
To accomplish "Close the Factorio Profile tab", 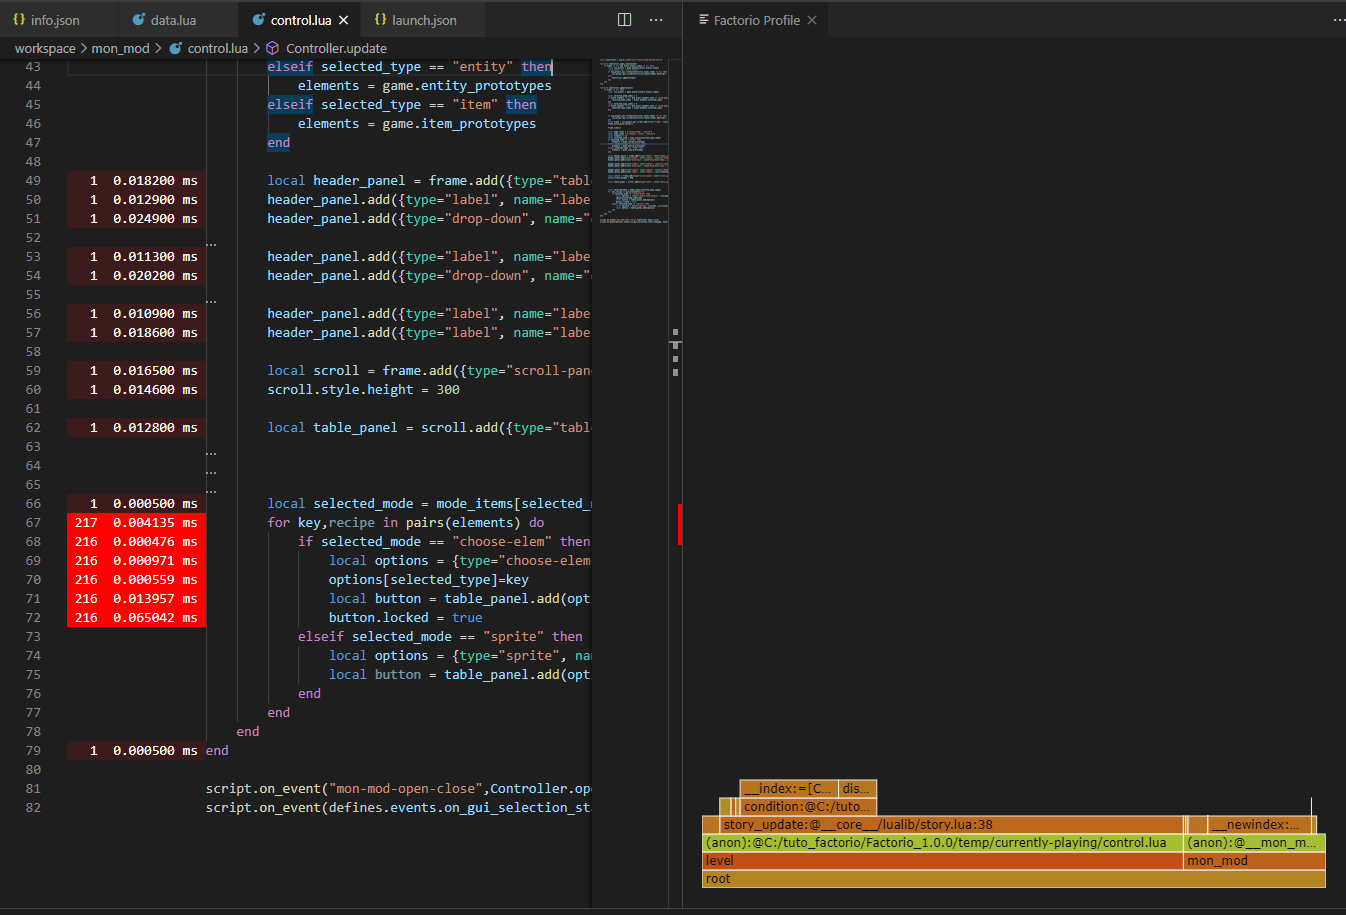I will tap(812, 20).
